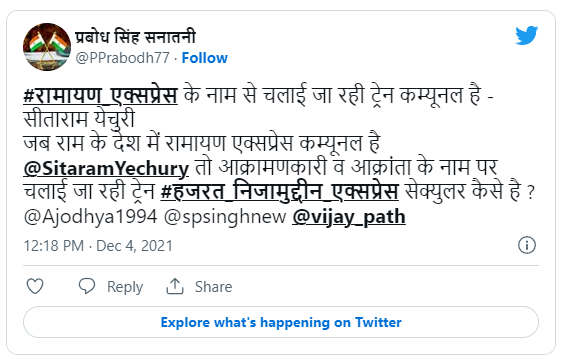This screenshot has width=574, height=362.
Task: Click the share upload arrow icon
Action: click(175, 286)
